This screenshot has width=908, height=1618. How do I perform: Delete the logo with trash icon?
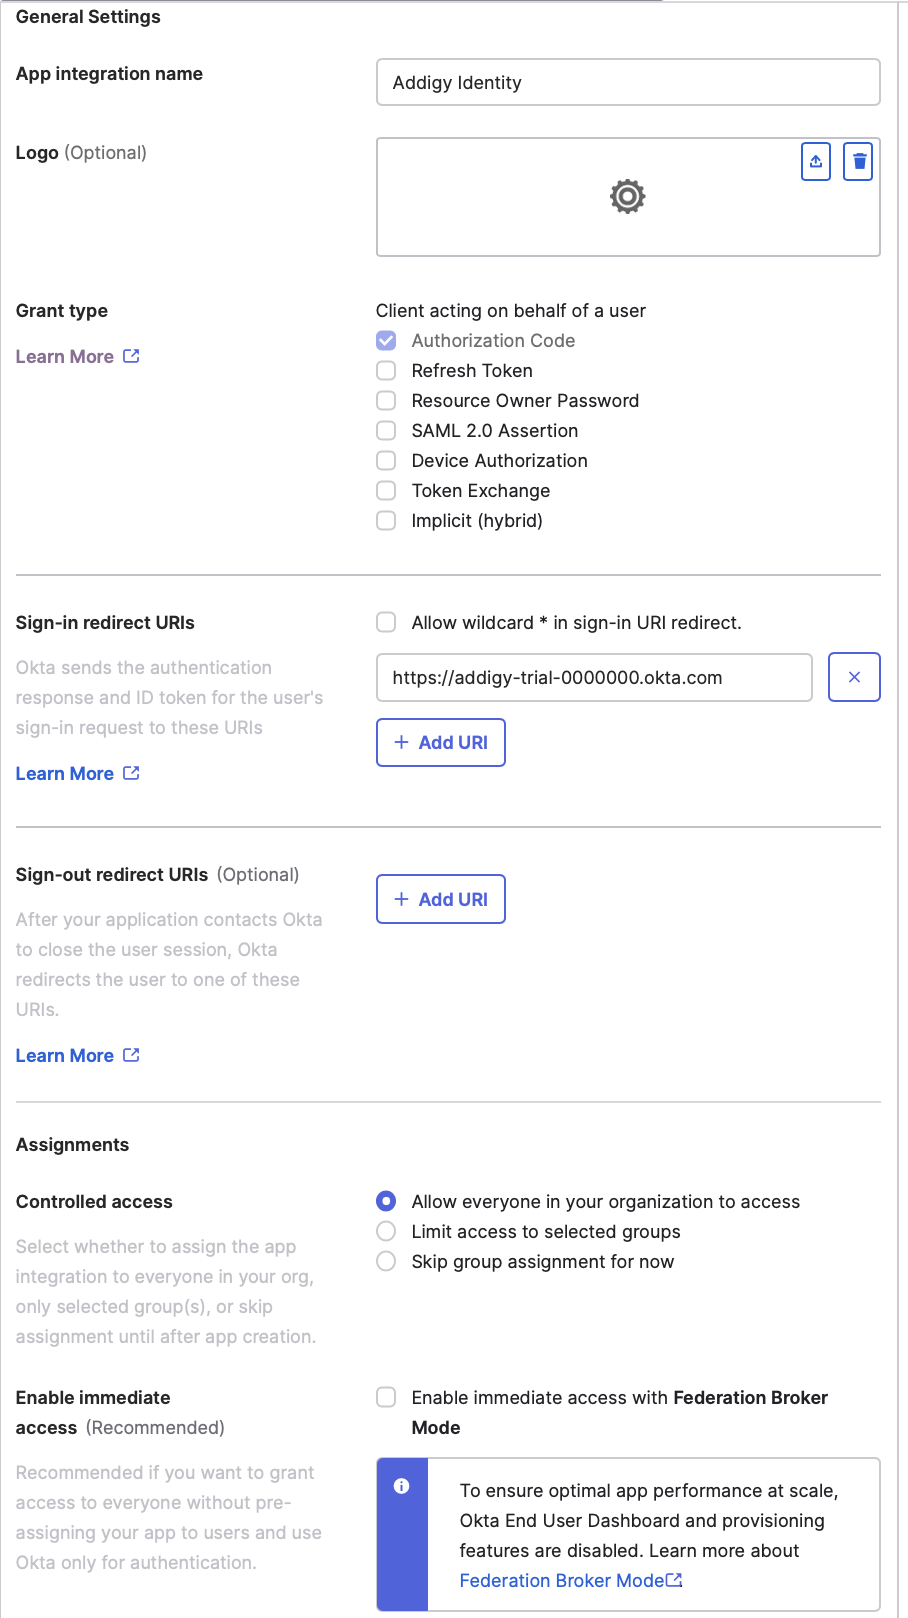858,162
